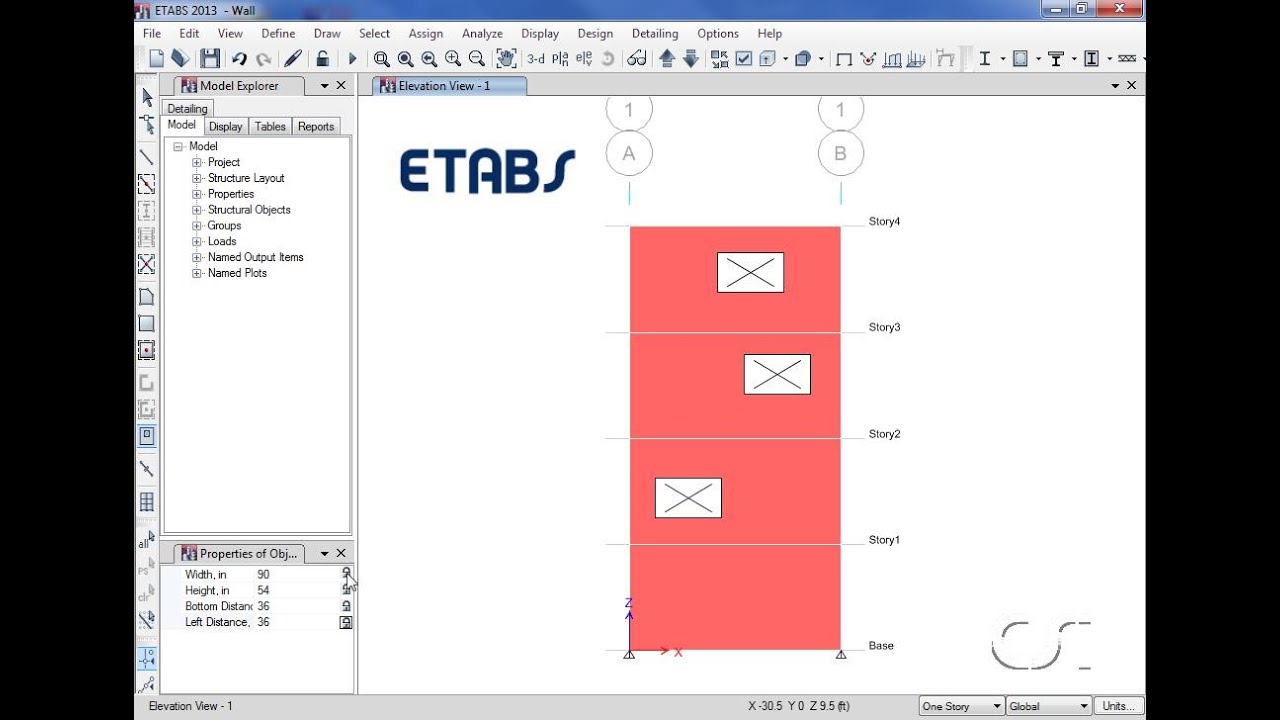Toggle the model lock padlock icon

click(322, 59)
